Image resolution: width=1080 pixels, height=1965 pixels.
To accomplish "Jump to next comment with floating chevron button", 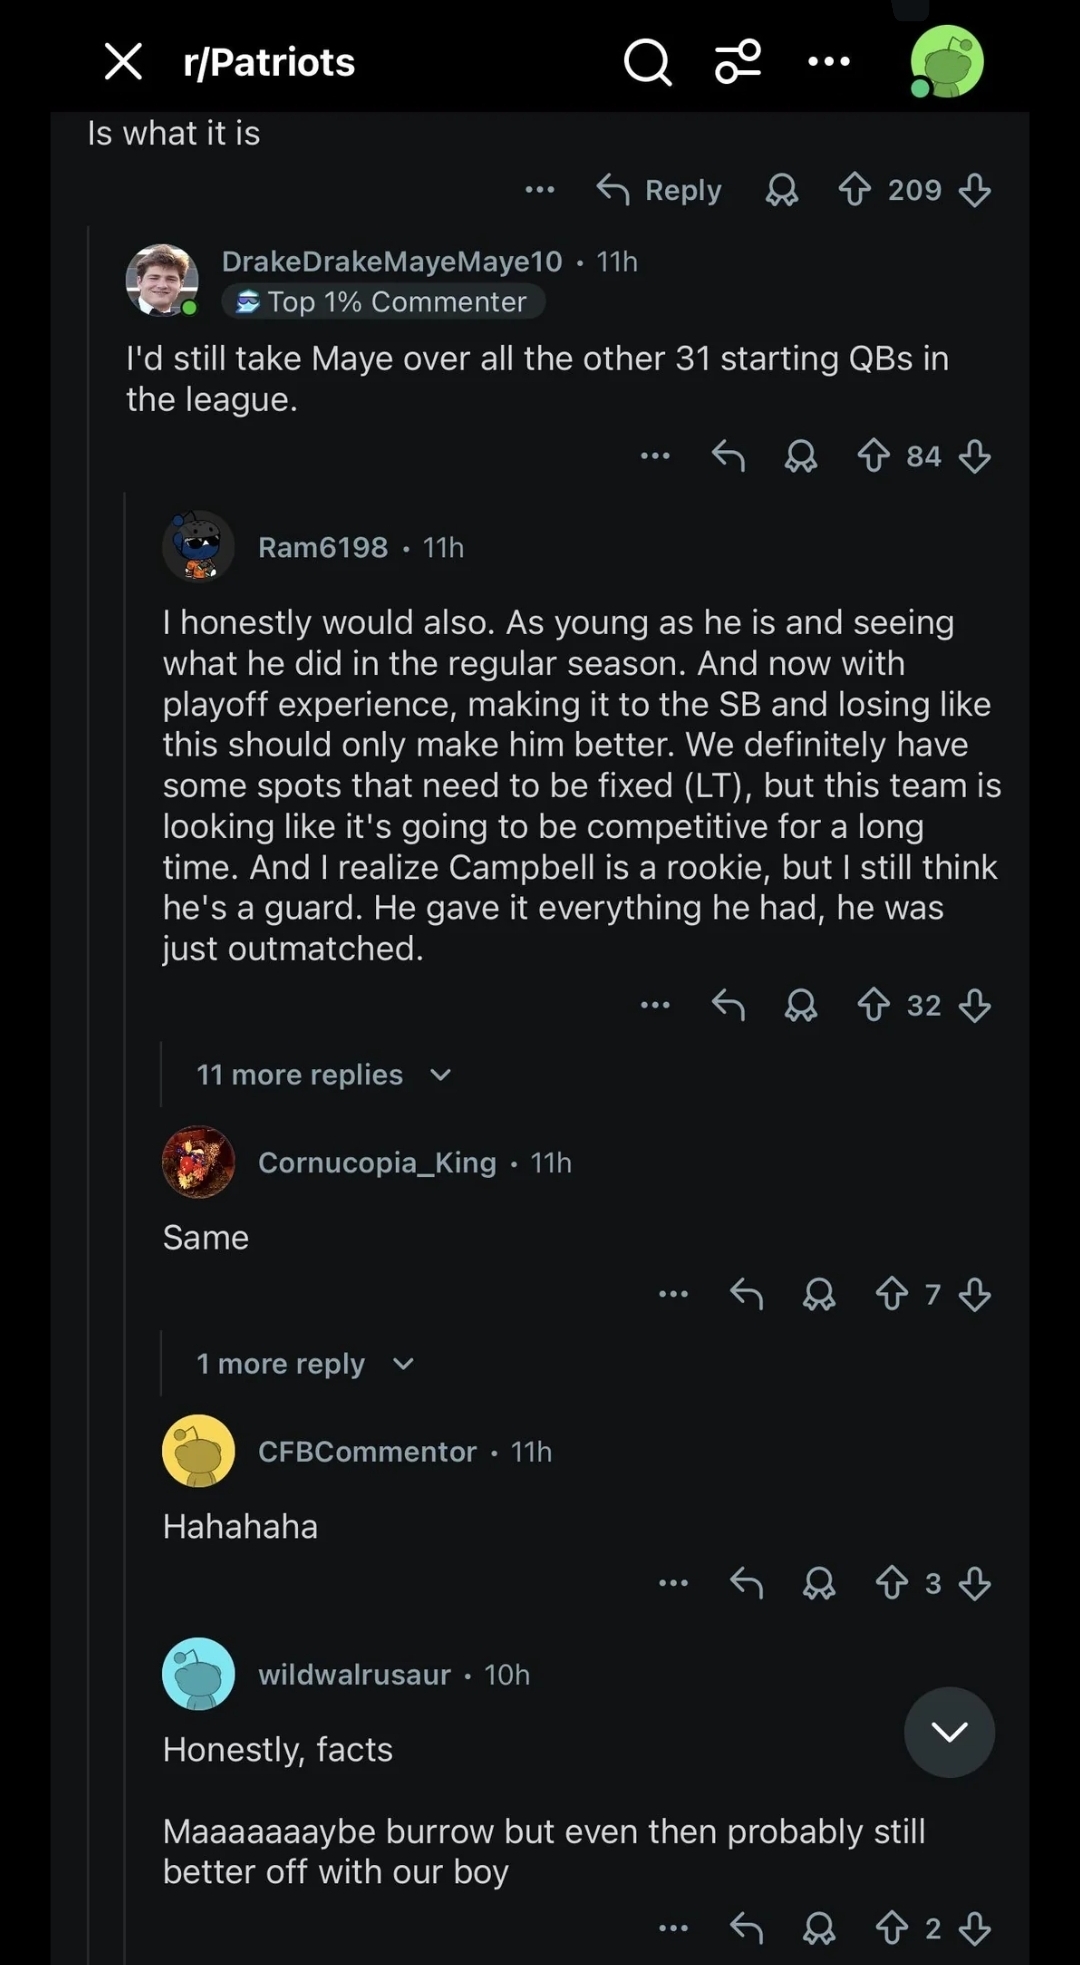I will click(949, 1732).
